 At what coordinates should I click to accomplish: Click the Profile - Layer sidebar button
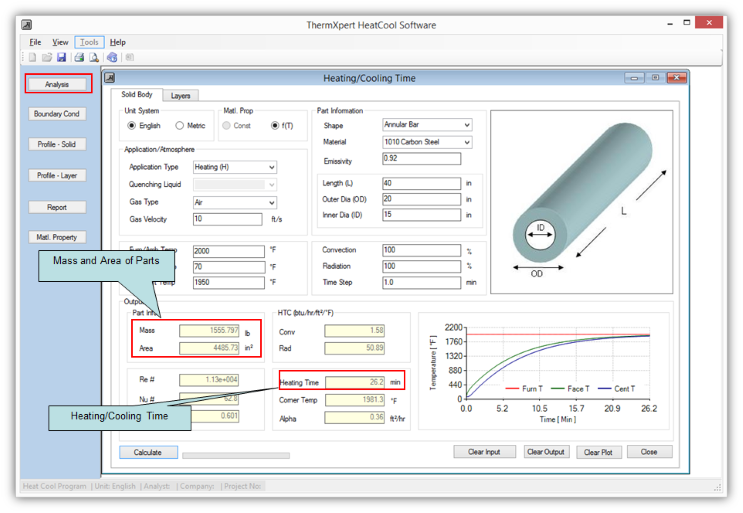(57, 175)
